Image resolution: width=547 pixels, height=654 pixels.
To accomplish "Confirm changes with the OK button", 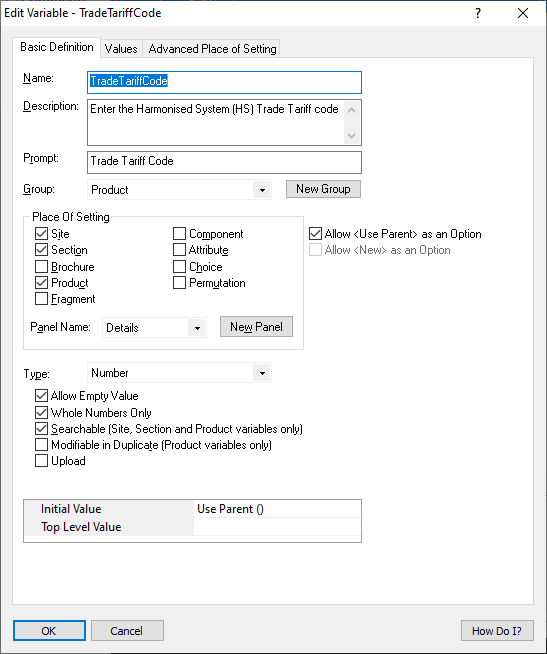I will pyautogui.click(x=49, y=631).
